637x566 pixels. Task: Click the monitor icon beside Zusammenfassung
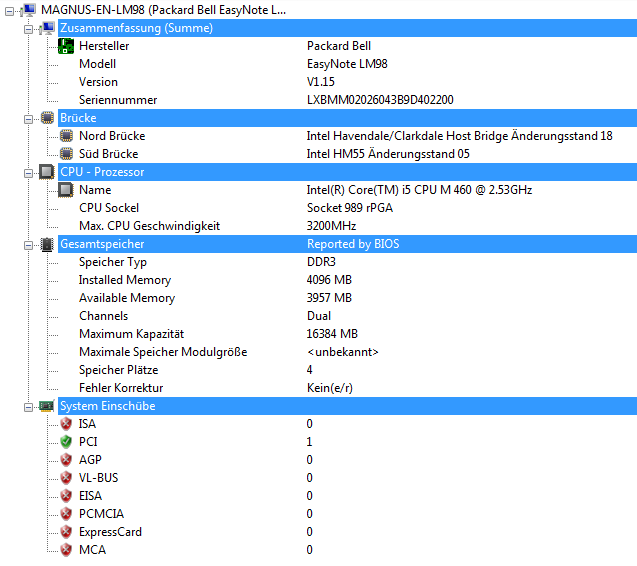47,28
